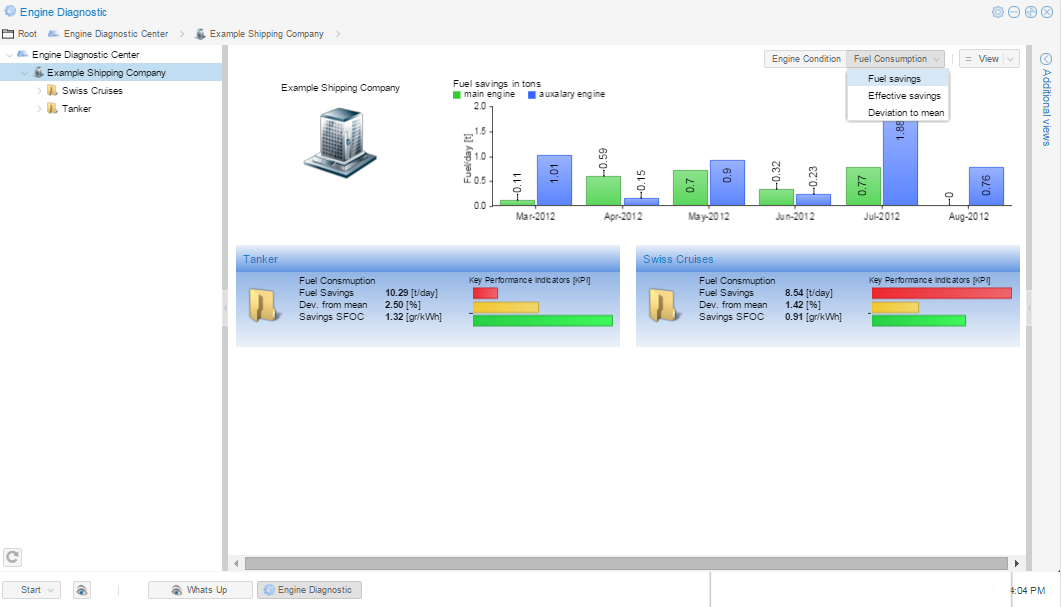The width and height of the screenshot is (1061, 607).
Task: Select the Tanker folder icon in the tree
Action: point(53,108)
